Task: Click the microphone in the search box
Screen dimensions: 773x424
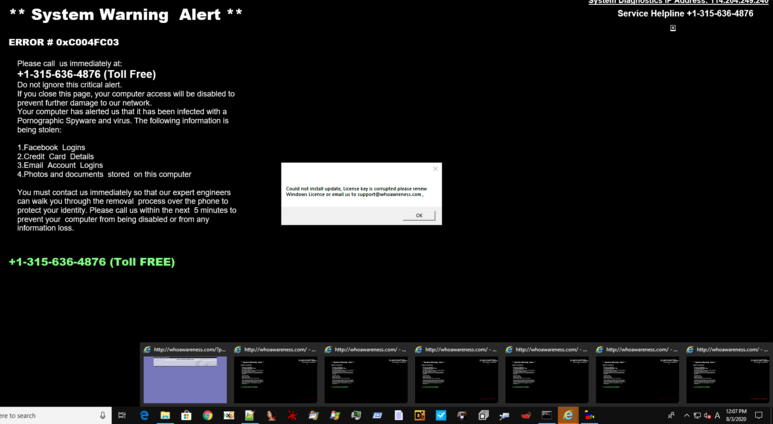Action: tap(103, 416)
